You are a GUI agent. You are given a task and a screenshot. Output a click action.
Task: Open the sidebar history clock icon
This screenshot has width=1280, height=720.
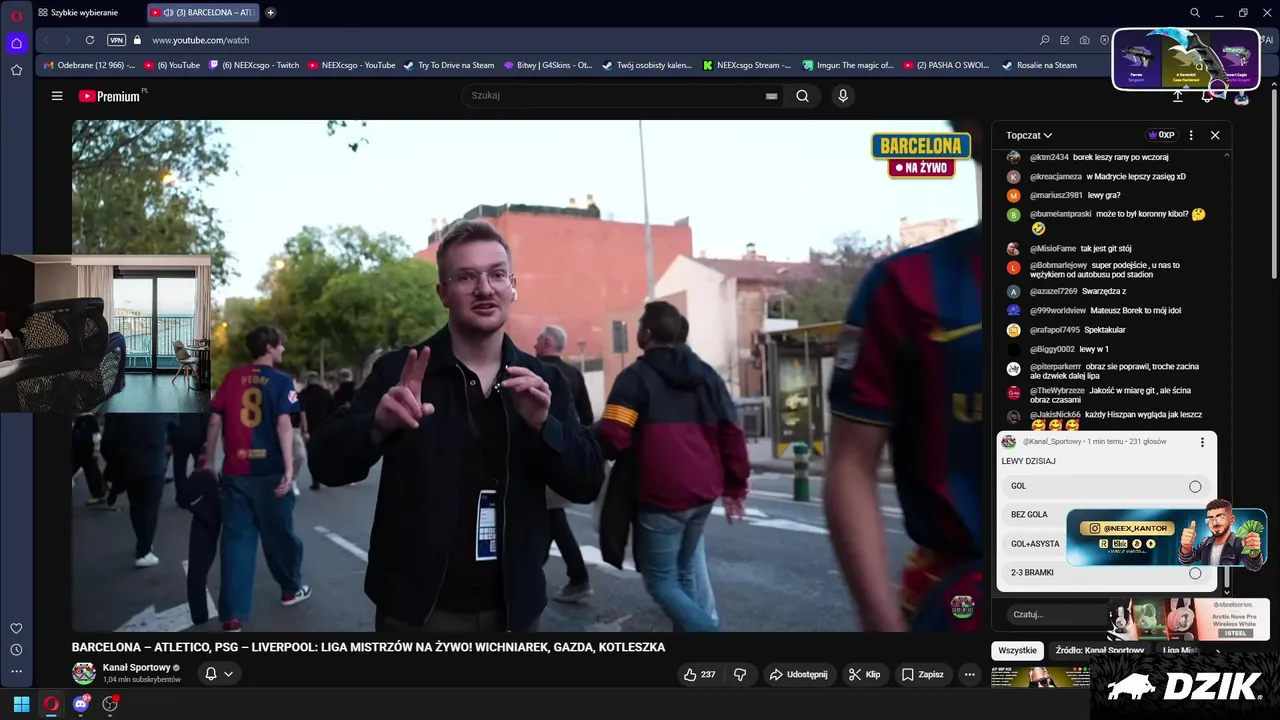tap(16, 650)
